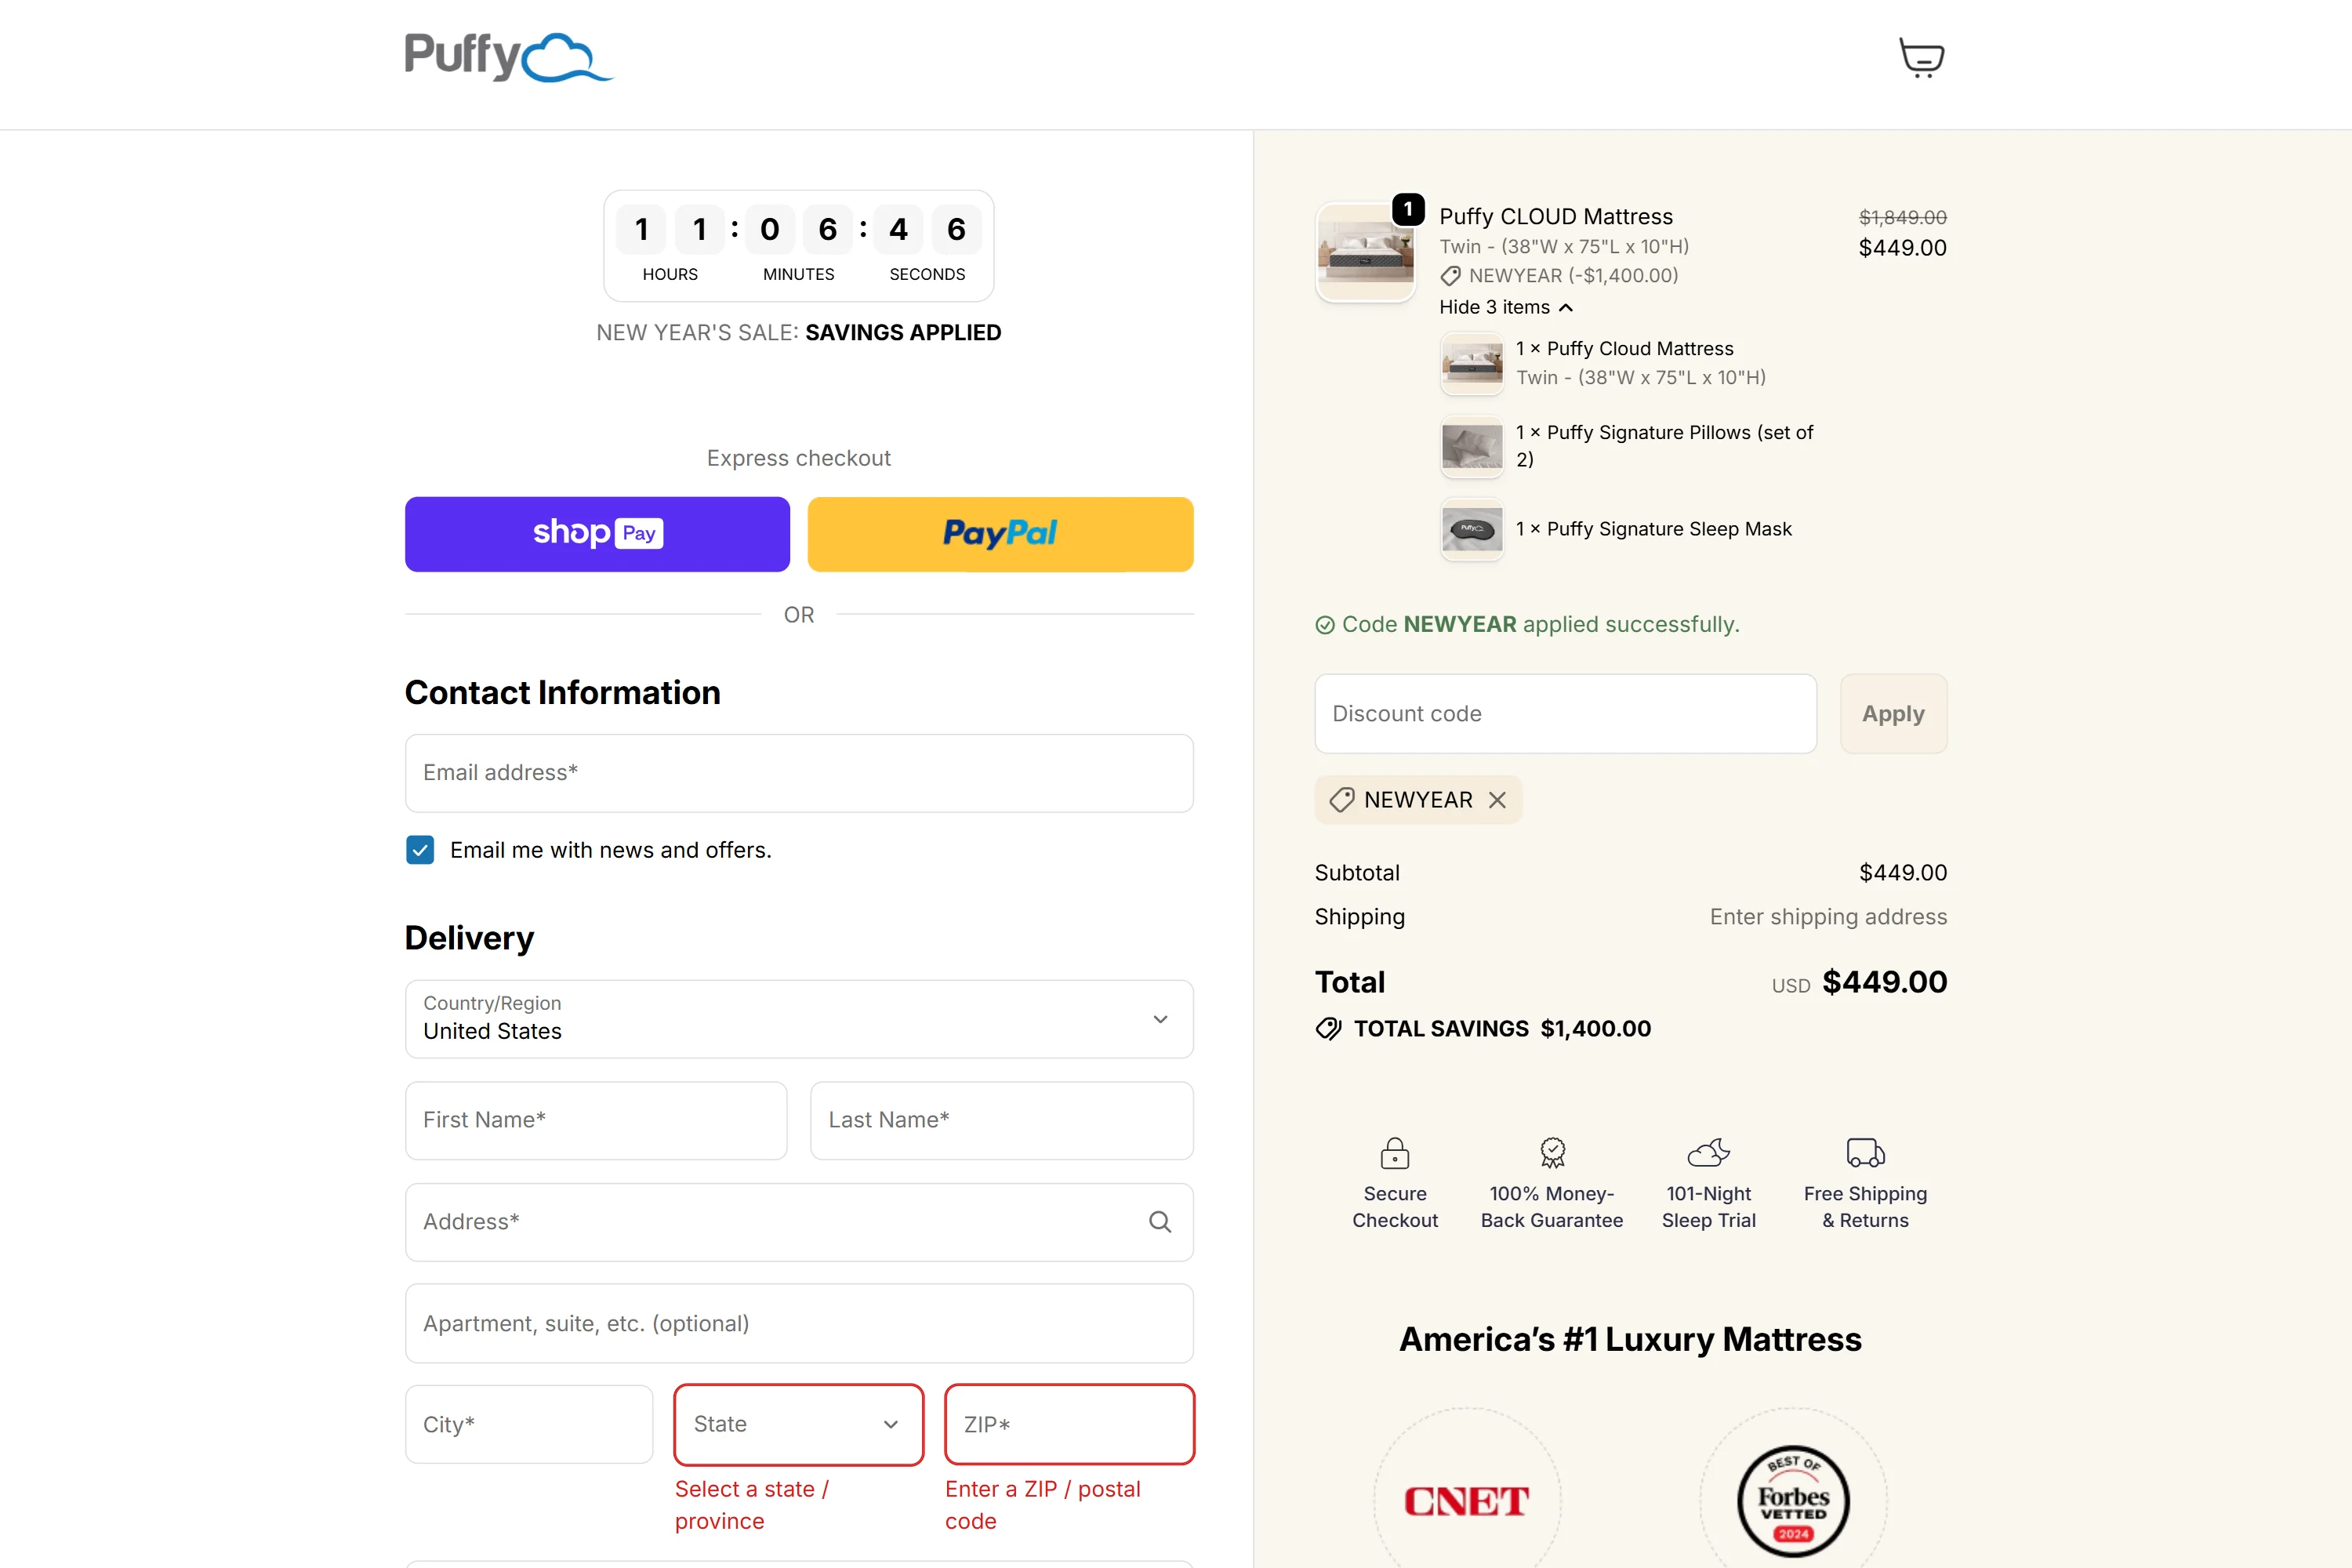Uncheck Email me with news and offers
Image resolution: width=2352 pixels, height=1568 pixels.
(x=420, y=850)
